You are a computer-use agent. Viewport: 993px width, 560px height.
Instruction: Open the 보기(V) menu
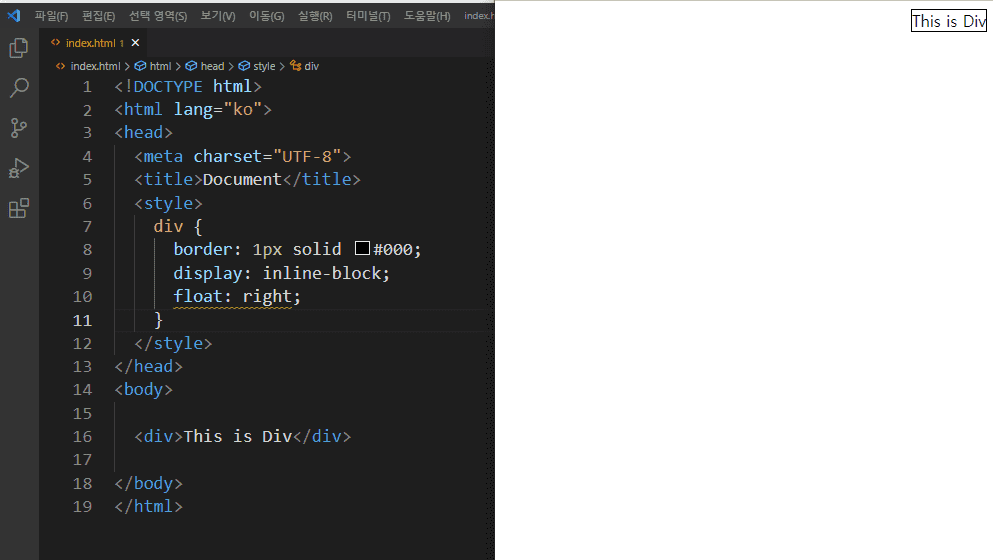pyautogui.click(x=218, y=16)
